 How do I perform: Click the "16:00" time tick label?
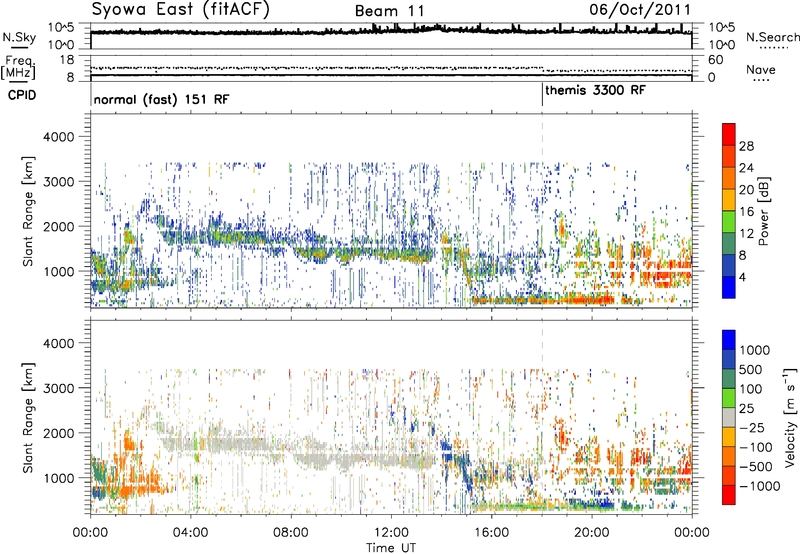(x=491, y=533)
